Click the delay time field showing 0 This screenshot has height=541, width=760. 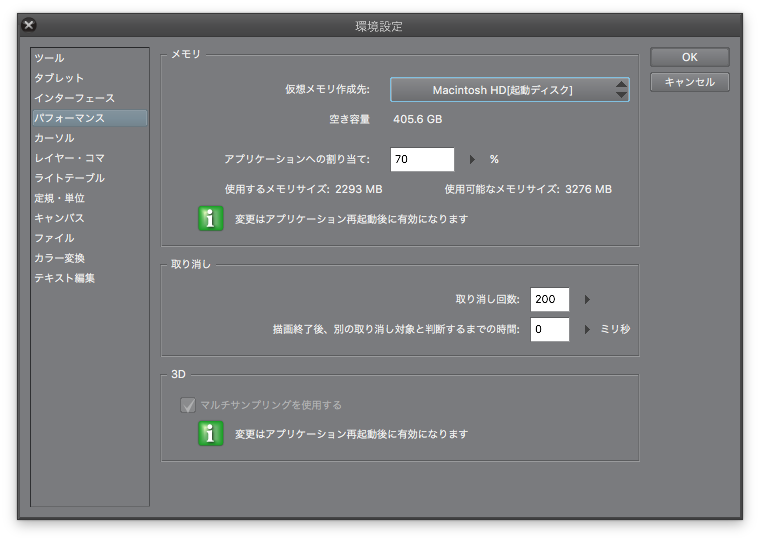[x=549, y=329]
